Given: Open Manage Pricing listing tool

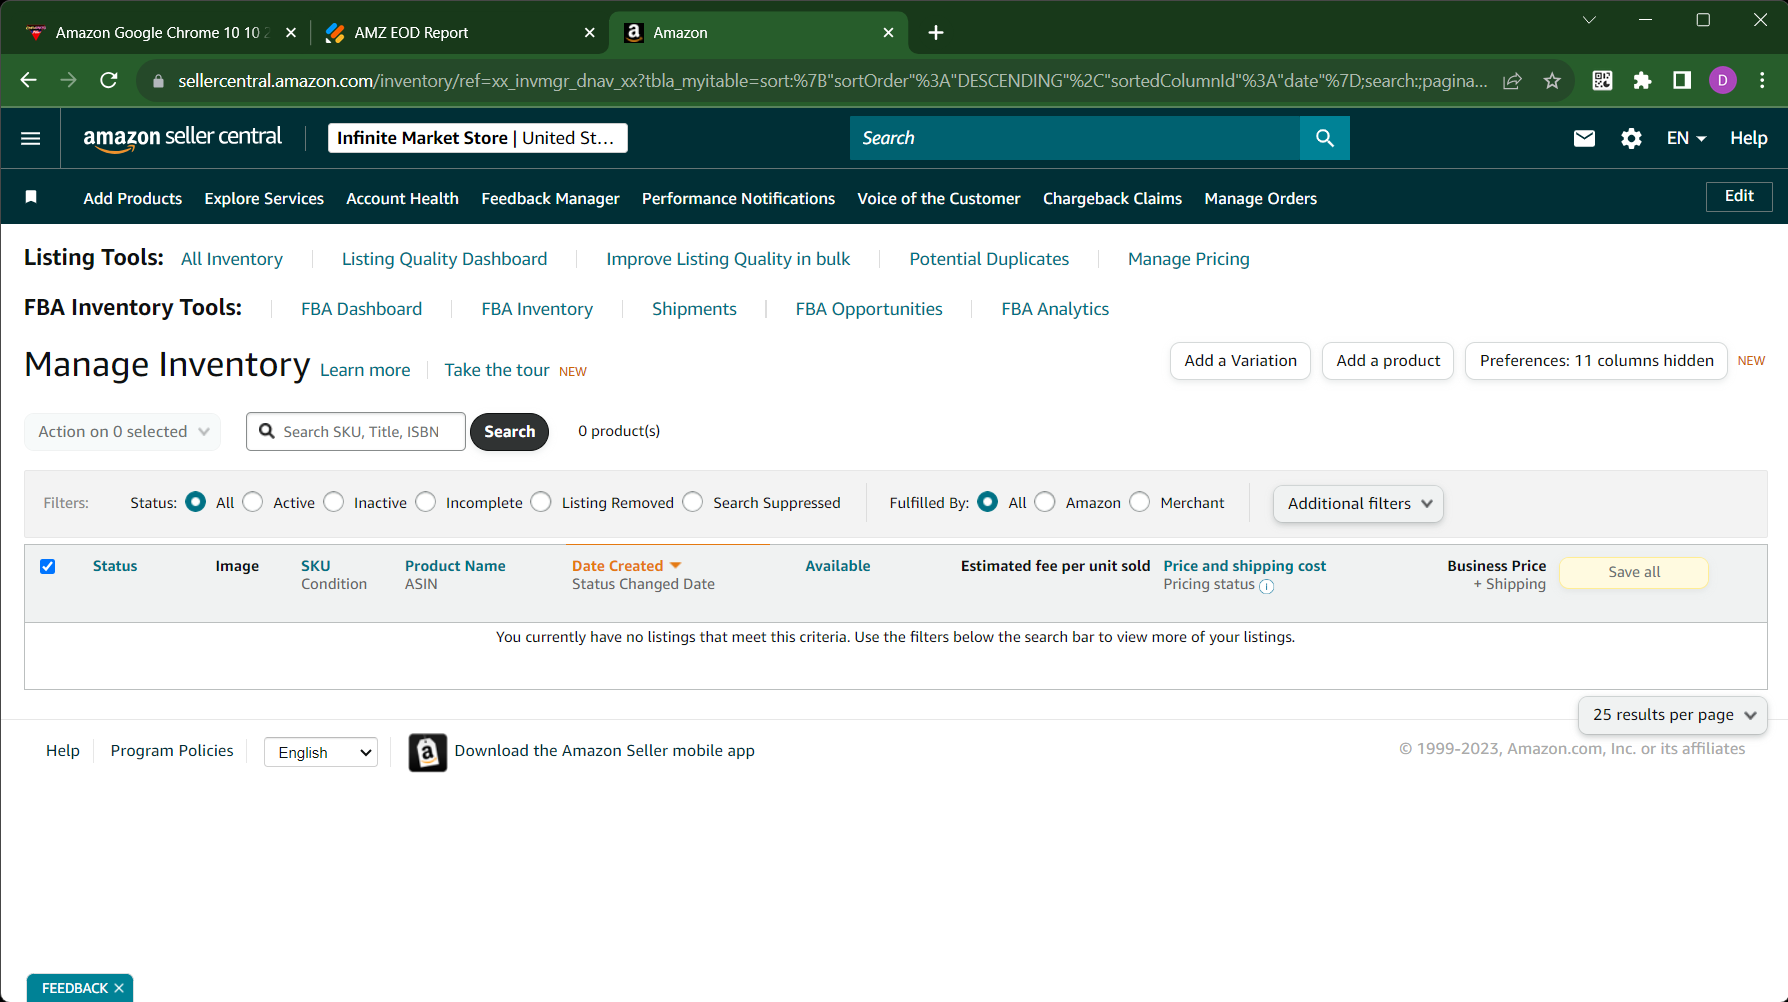Looking at the screenshot, I should tap(1188, 259).
